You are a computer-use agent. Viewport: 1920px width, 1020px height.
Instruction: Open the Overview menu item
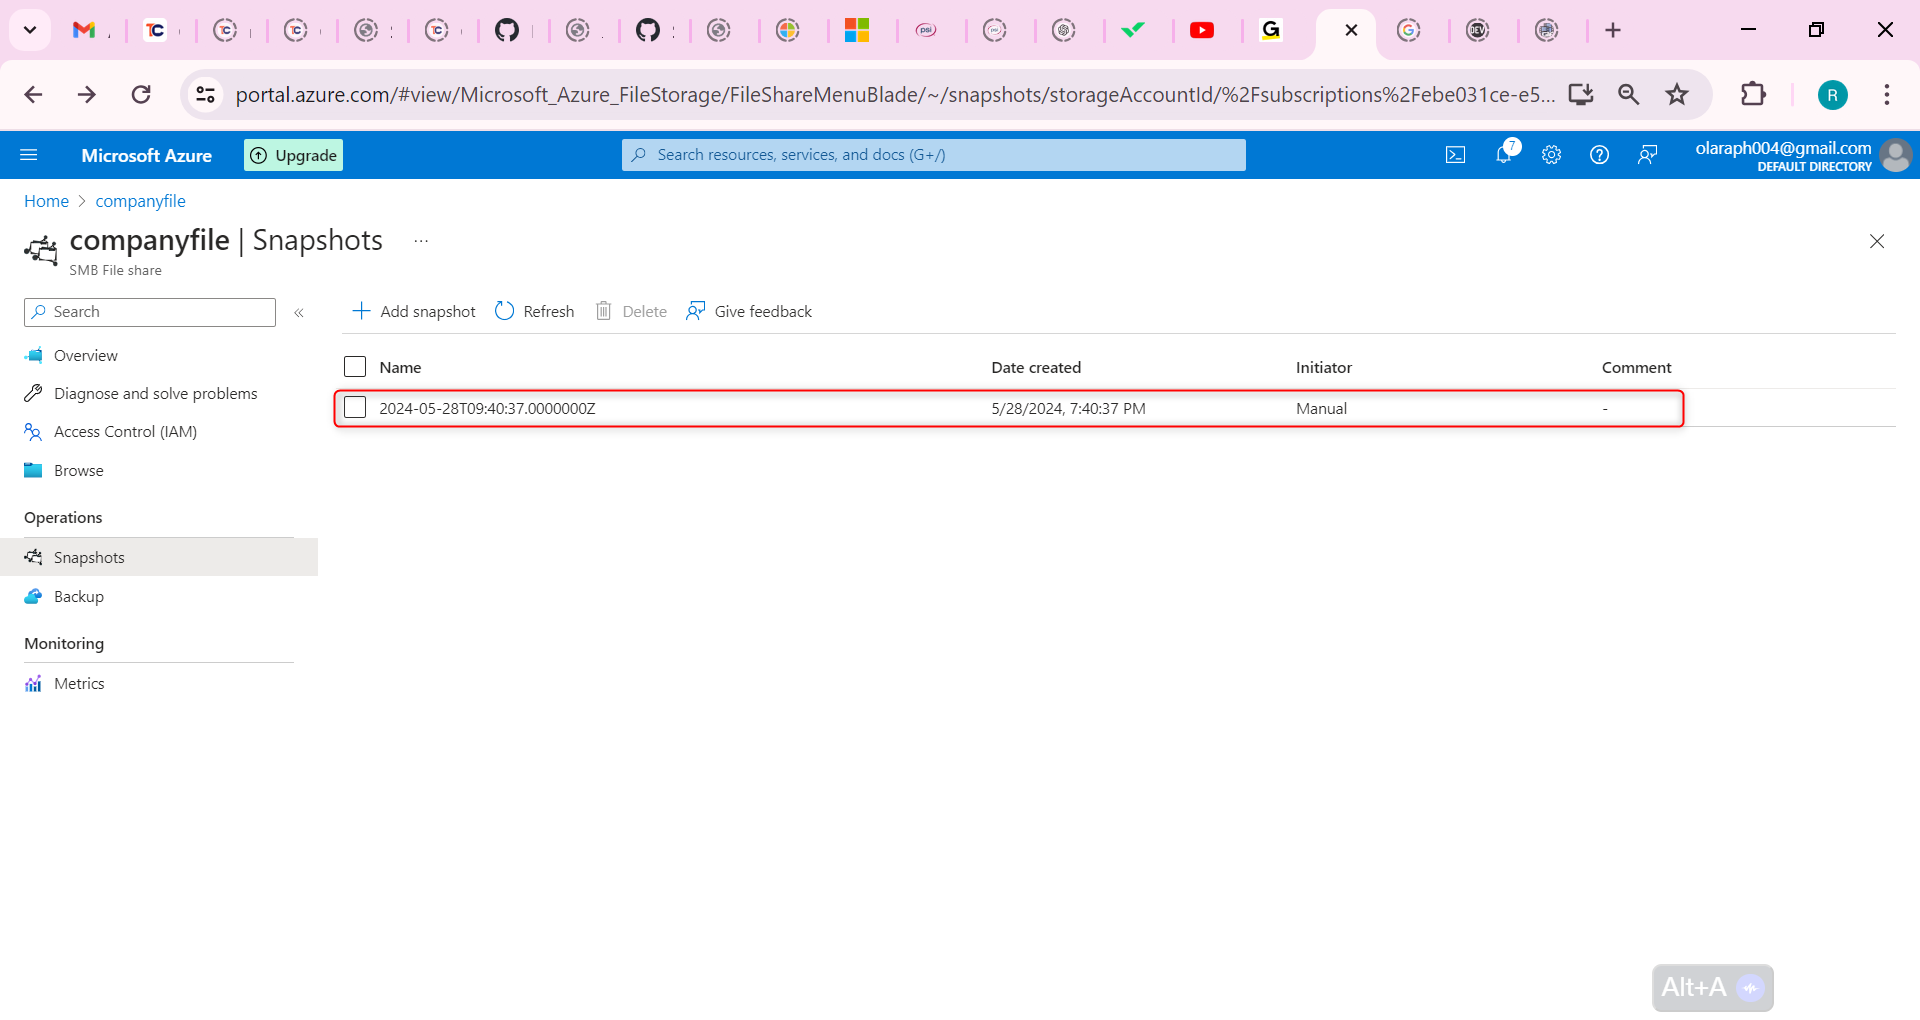86,356
